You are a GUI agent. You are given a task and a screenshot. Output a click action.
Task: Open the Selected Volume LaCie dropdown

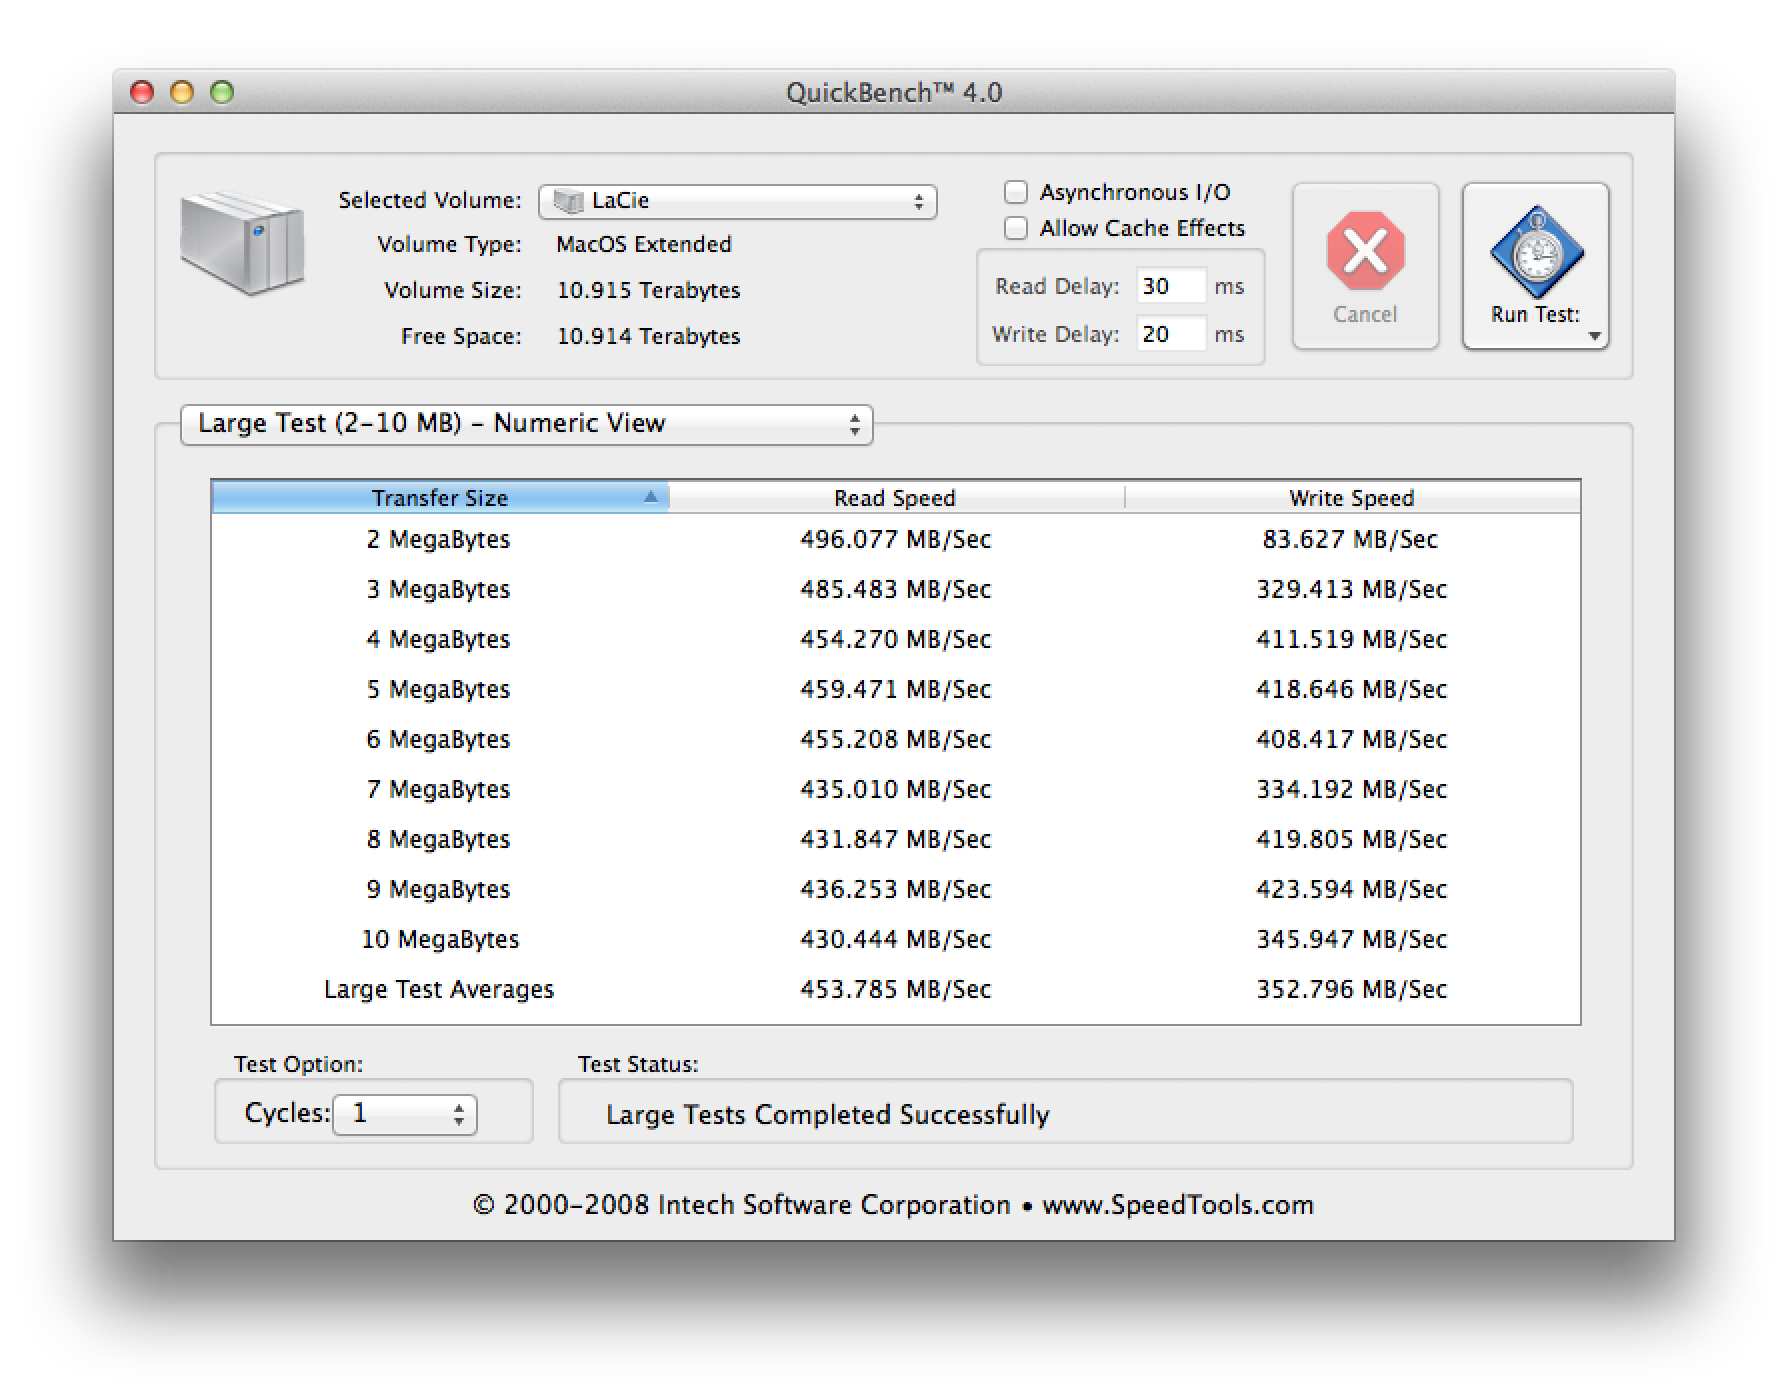tap(738, 201)
